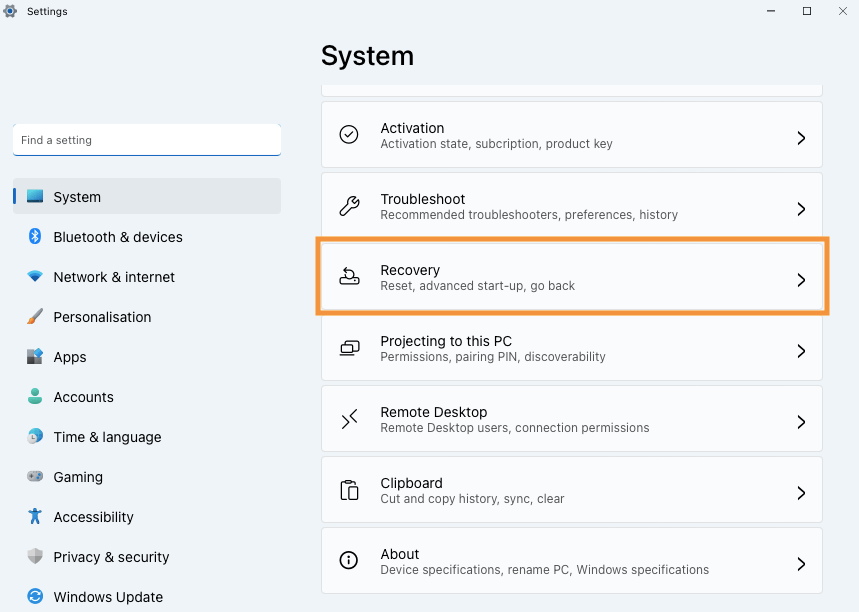Click the About info icon
Viewport: 859px width, 612px height.
(349, 561)
